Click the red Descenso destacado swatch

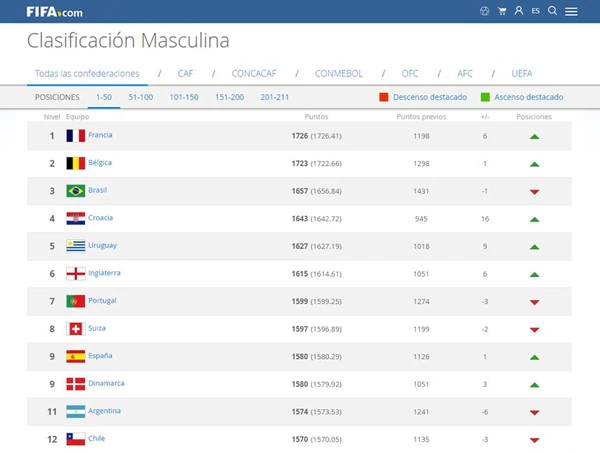[x=383, y=97]
